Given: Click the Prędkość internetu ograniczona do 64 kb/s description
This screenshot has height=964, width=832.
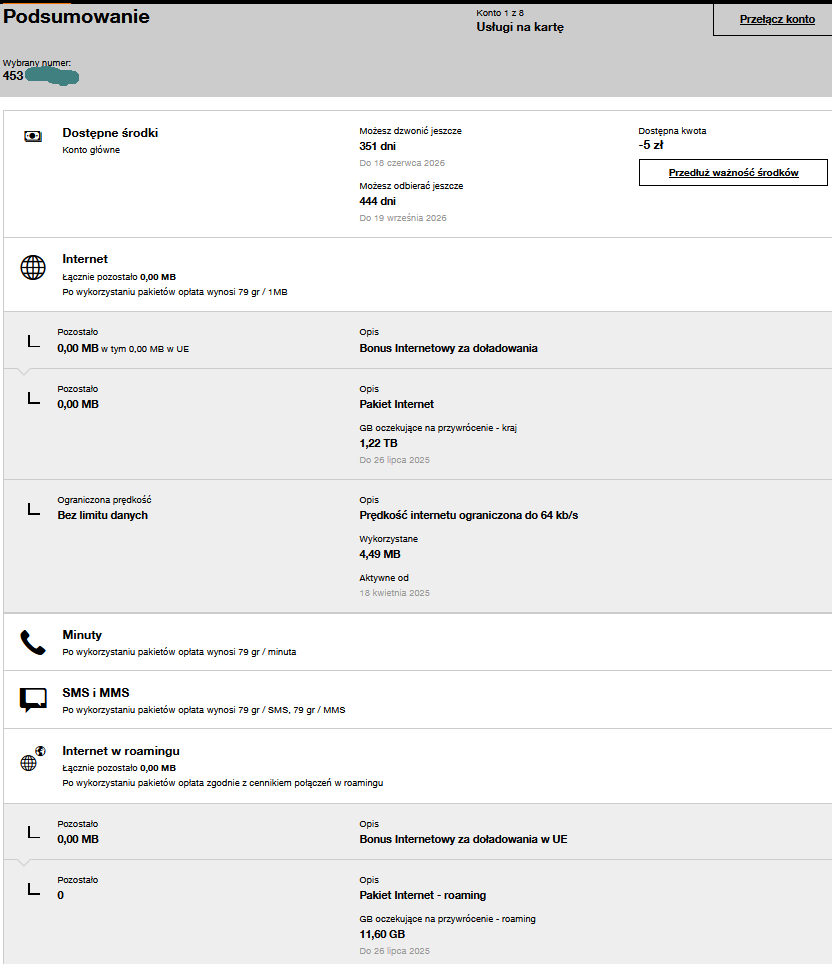Looking at the screenshot, I should pyautogui.click(x=468, y=516).
